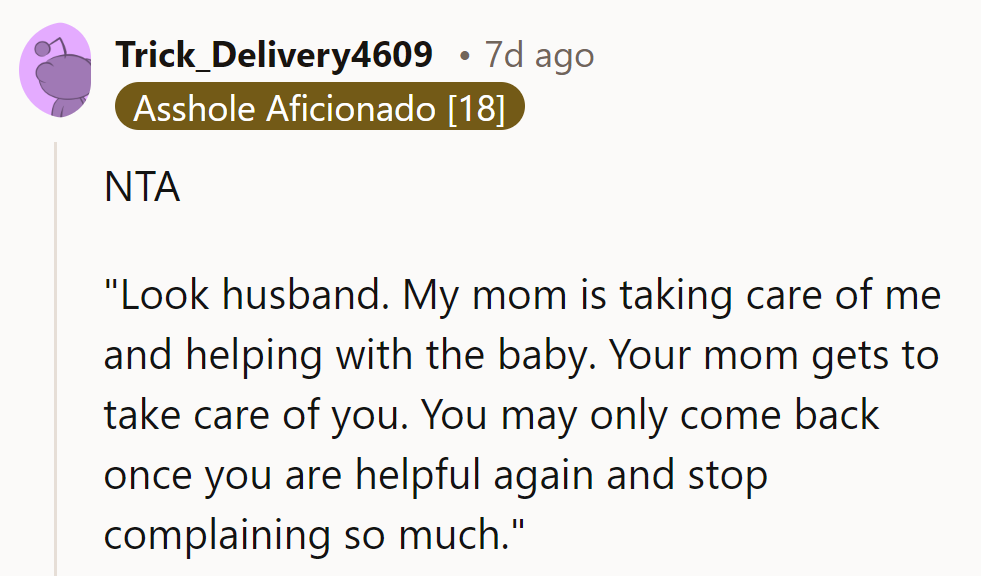The height and width of the screenshot is (576, 981).
Task: Open the Trick_Delivery4609 username link
Action: (x=274, y=55)
